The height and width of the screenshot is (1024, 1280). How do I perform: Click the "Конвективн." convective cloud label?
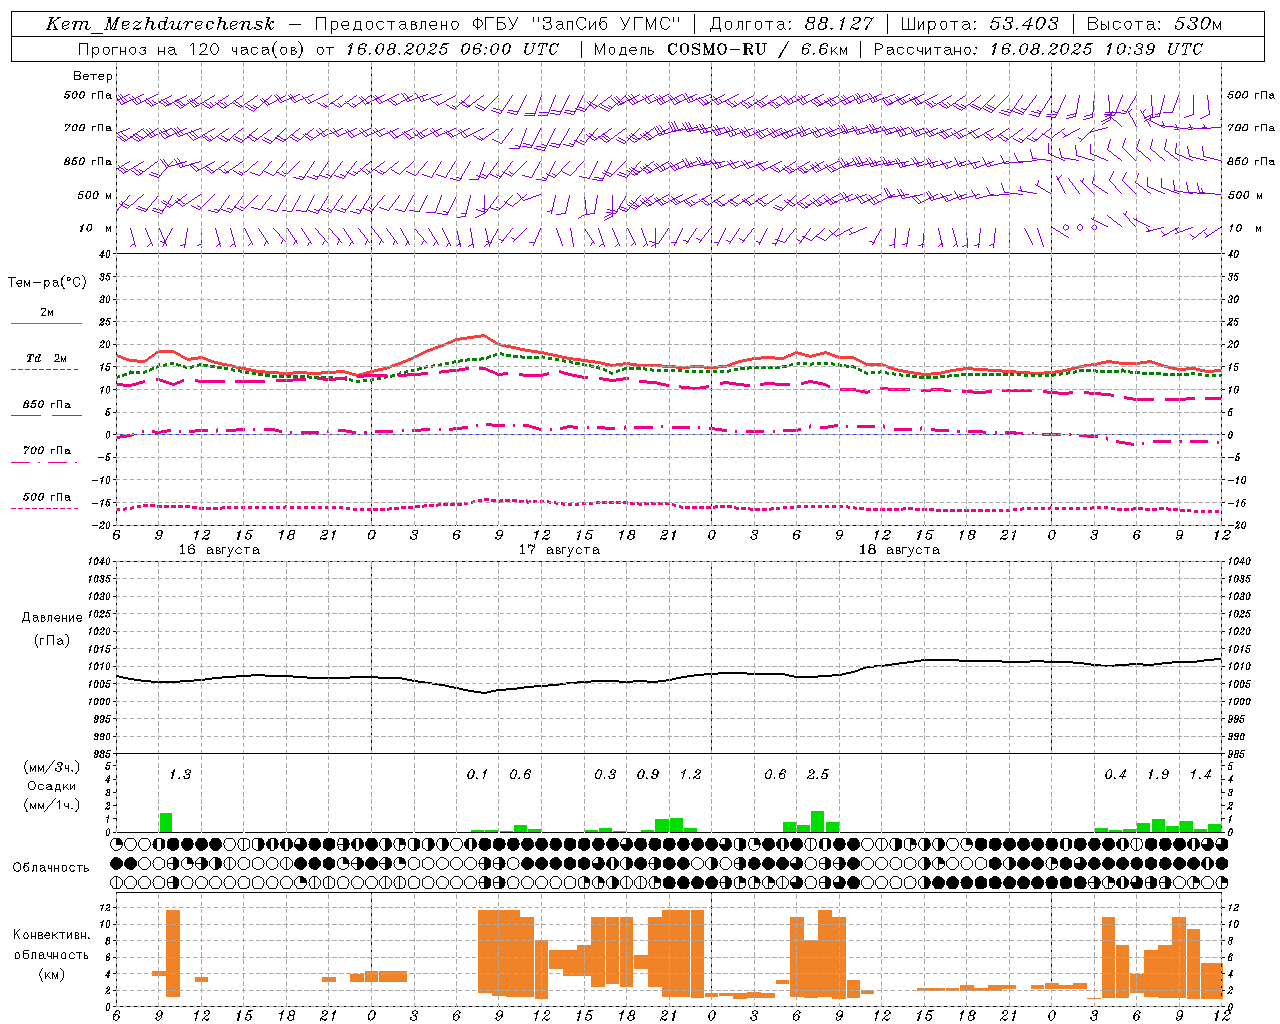(x=51, y=935)
